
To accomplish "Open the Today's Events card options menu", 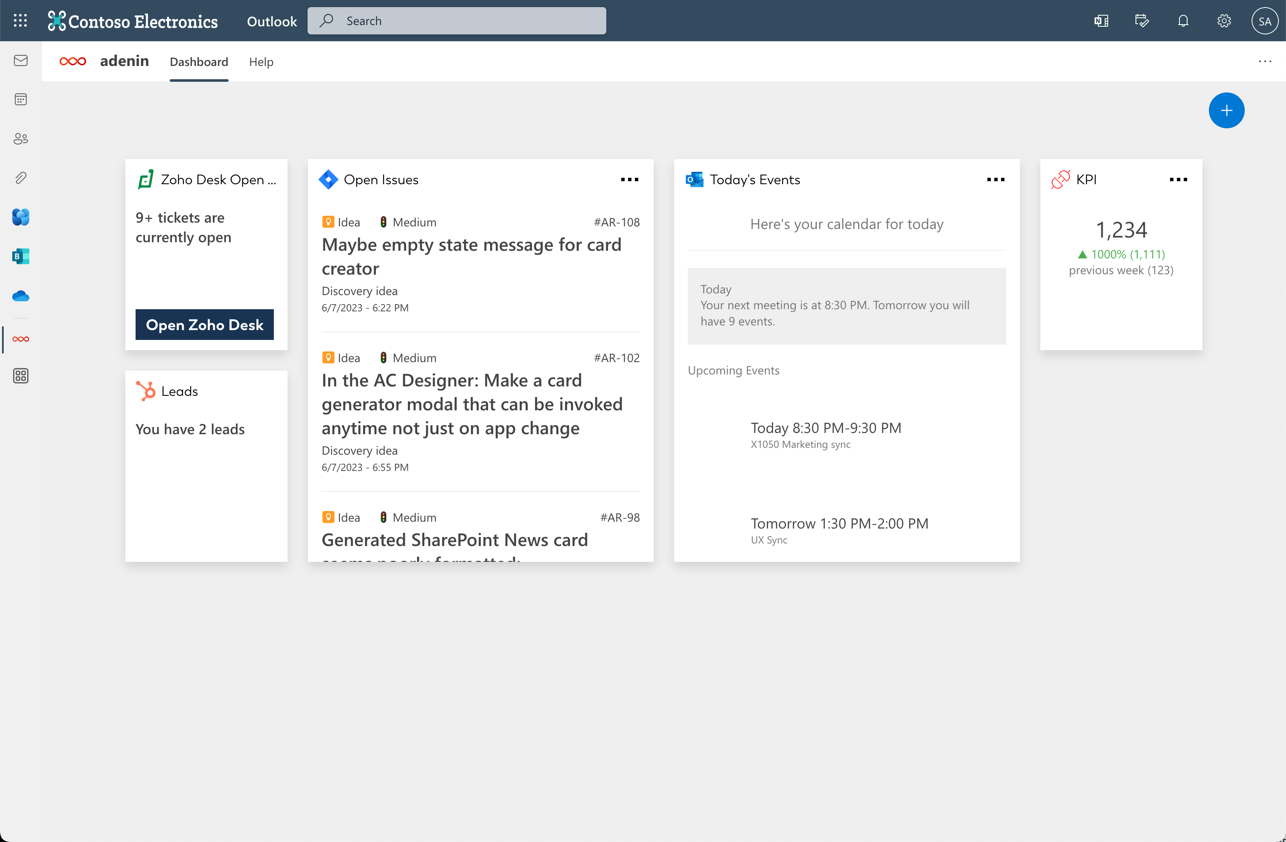I will pyautogui.click(x=996, y=180).
